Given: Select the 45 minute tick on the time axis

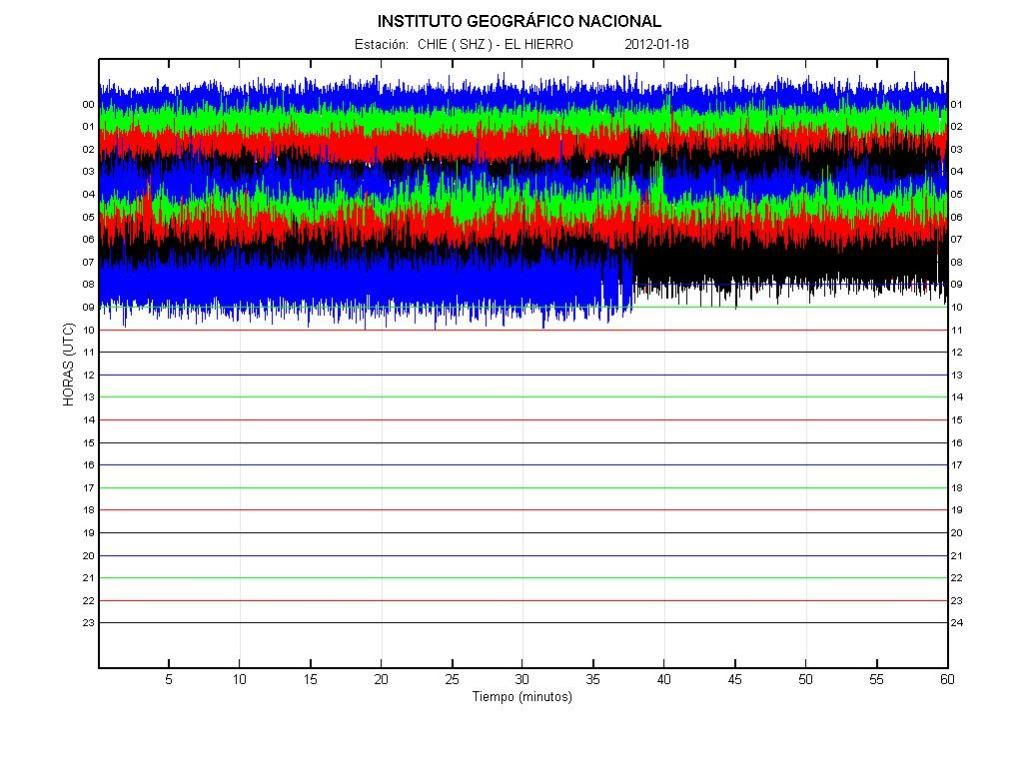Looking at the screenshot, I should (735, 680).
